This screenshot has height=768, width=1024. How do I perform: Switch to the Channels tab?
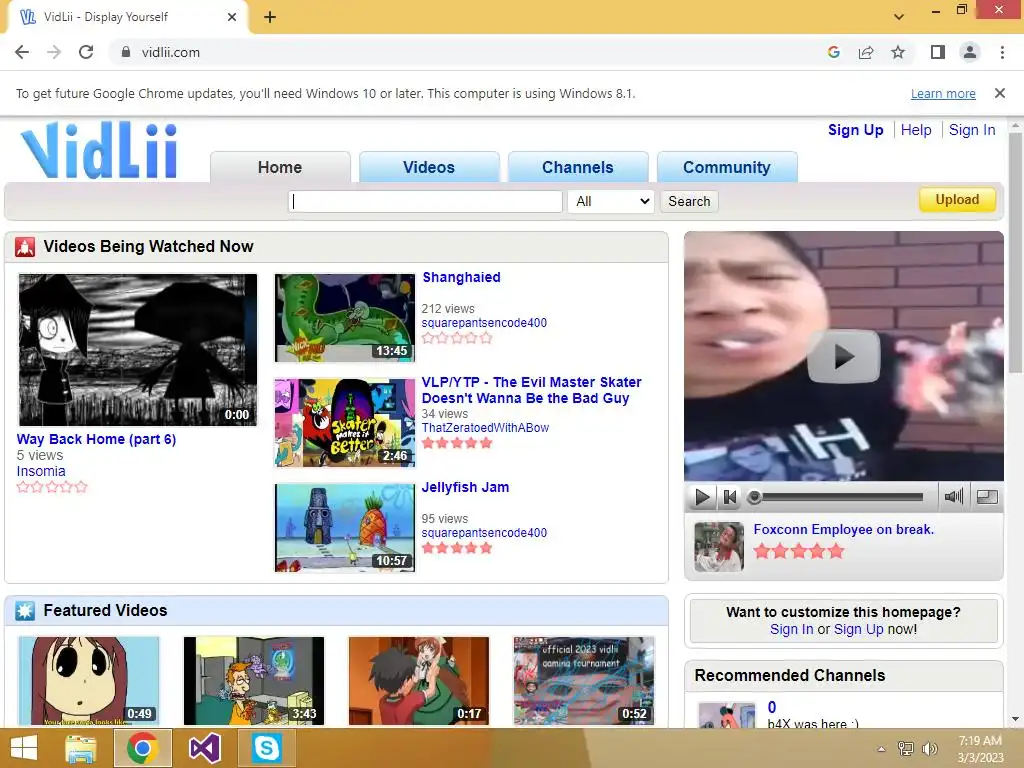578,167
